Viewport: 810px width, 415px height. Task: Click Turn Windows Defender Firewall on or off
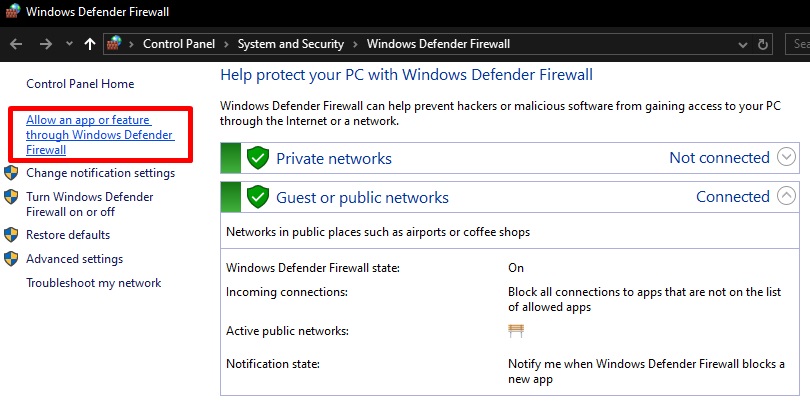click(x=89, y=204)
